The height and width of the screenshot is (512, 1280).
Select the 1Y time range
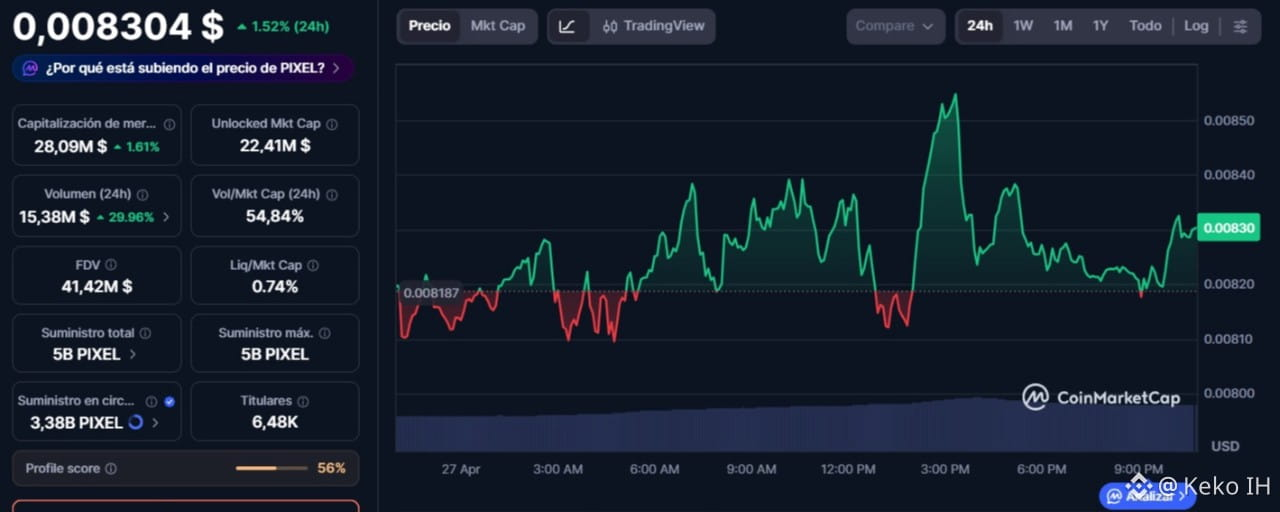point(1100,26)
